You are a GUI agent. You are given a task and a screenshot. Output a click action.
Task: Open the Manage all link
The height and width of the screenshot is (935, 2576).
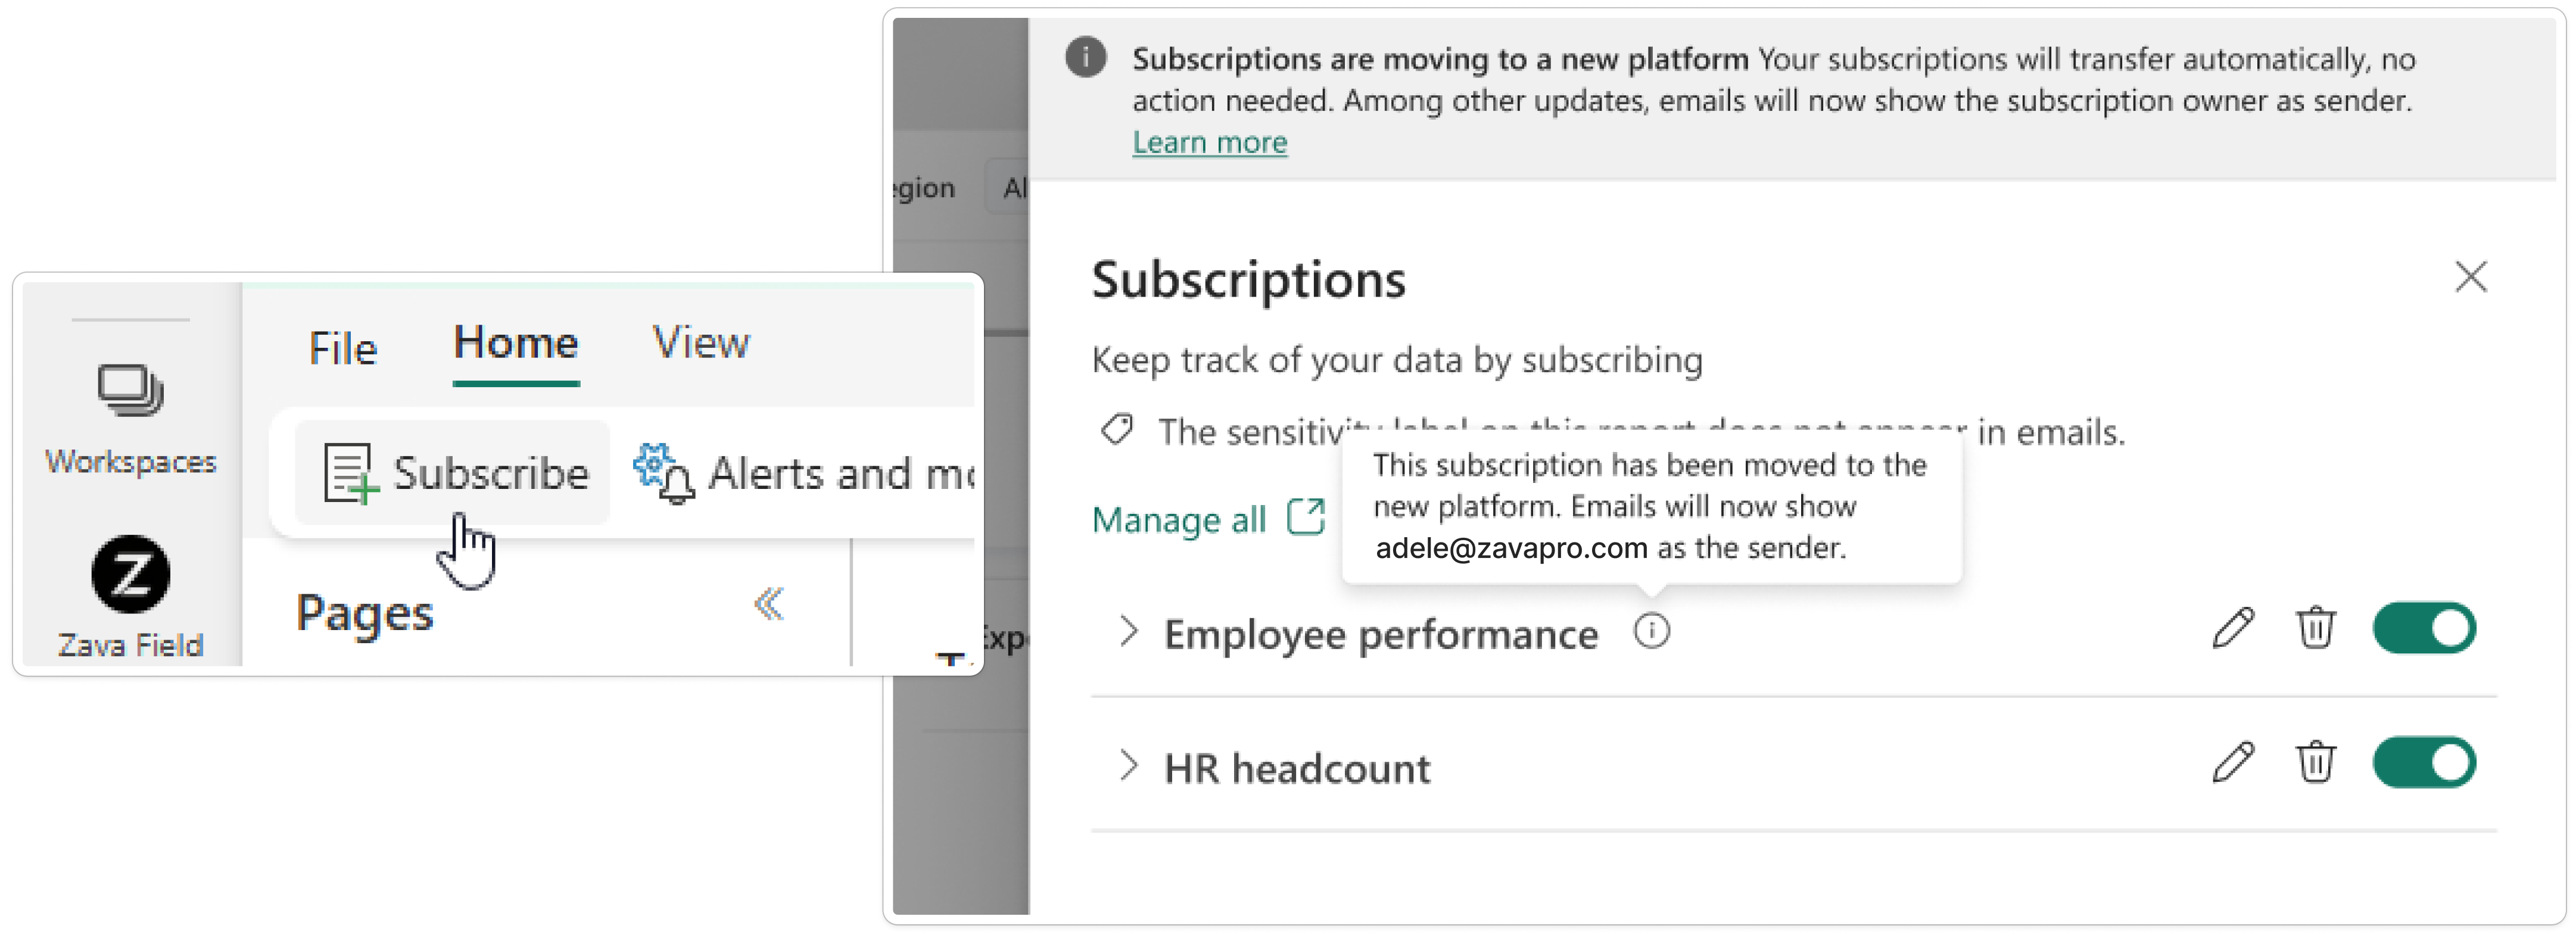1178,520
